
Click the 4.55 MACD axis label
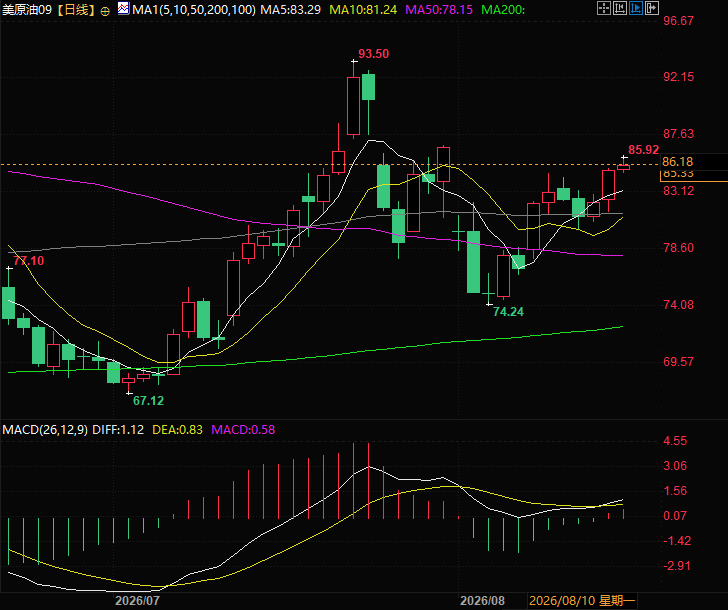(x=675, y=441)
